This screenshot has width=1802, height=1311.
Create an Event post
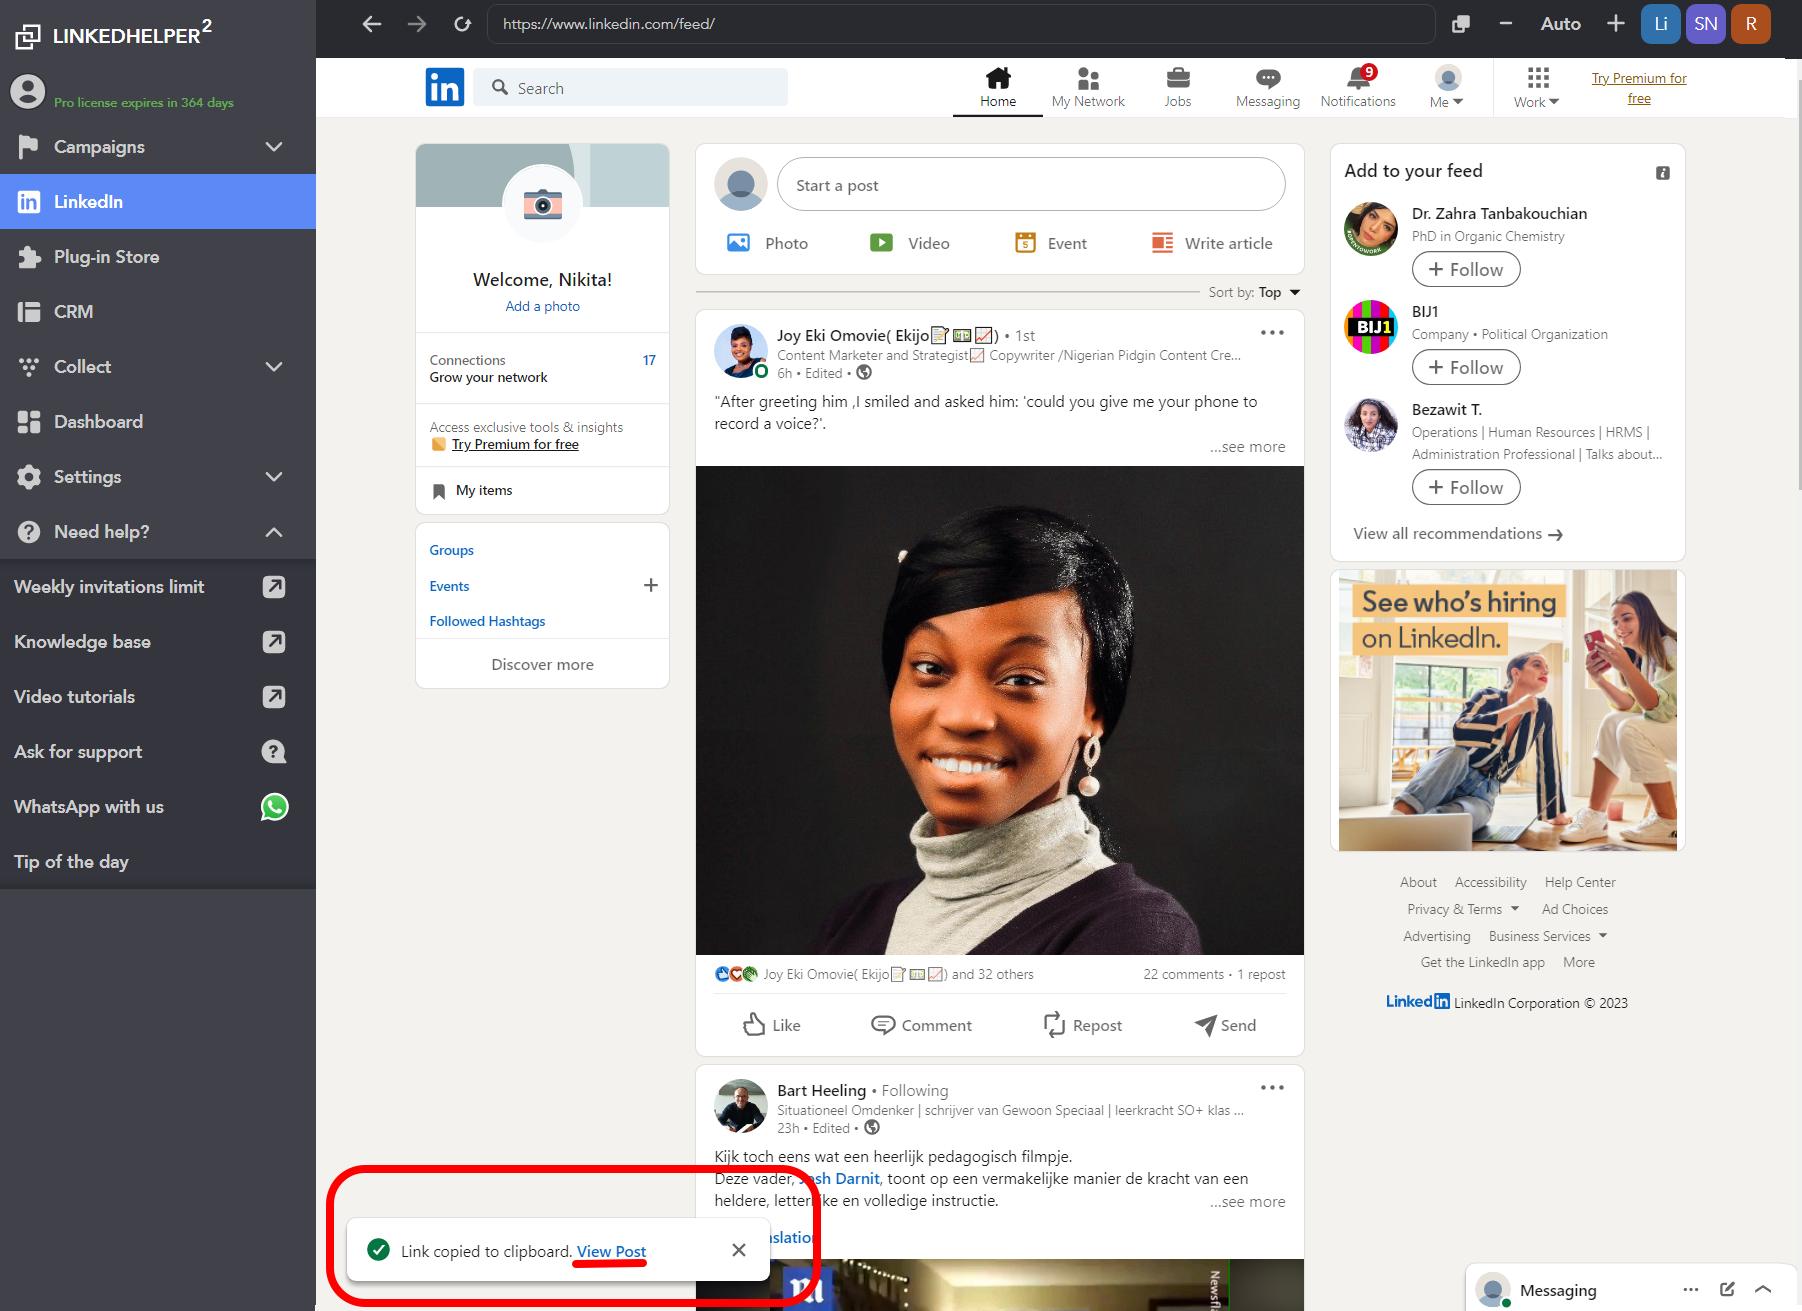[x=1049, y=243]
